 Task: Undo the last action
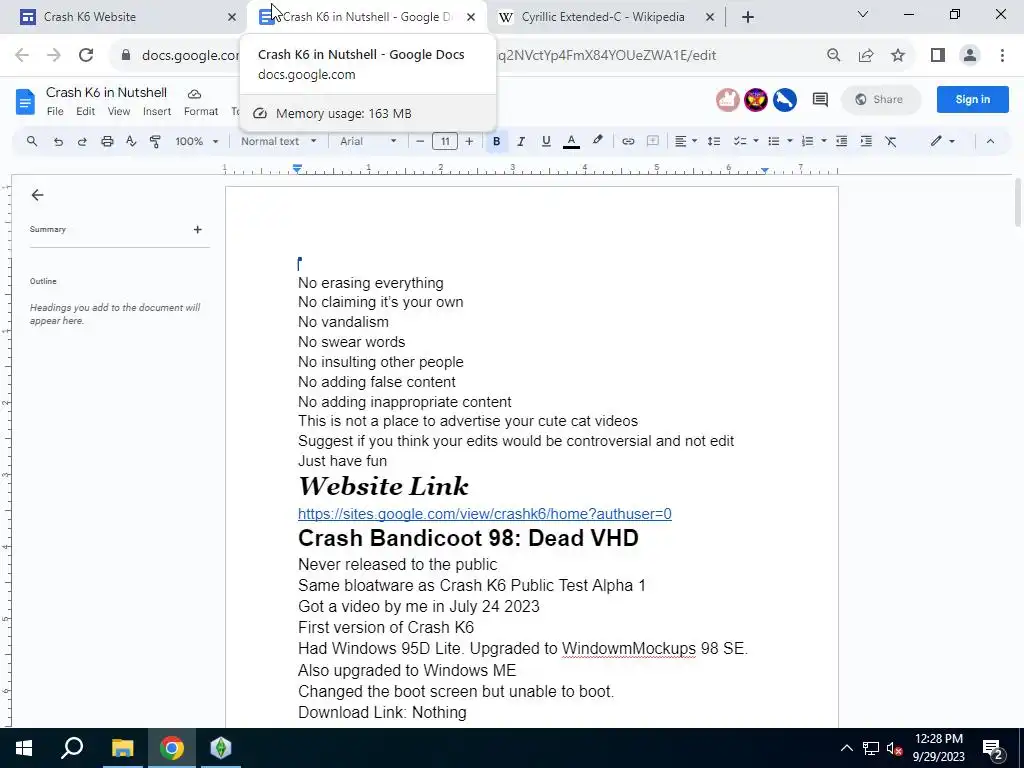coord(58,141)
